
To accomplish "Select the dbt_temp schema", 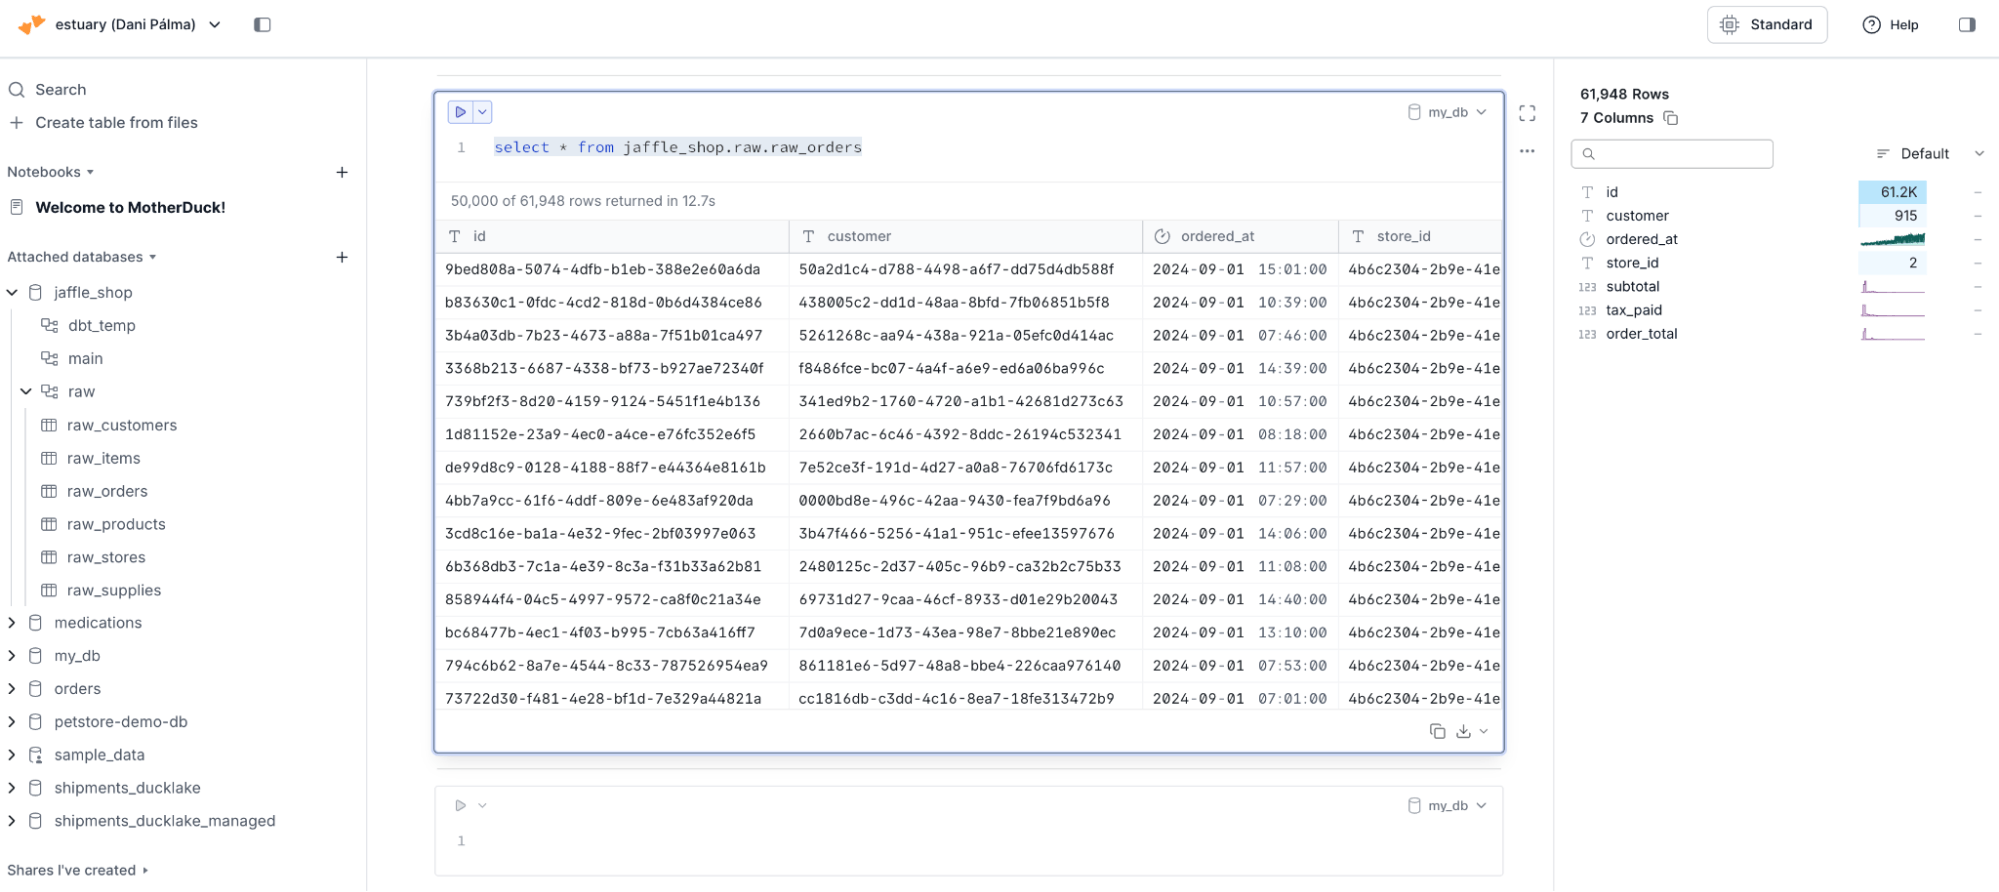I will coord(101,325).
